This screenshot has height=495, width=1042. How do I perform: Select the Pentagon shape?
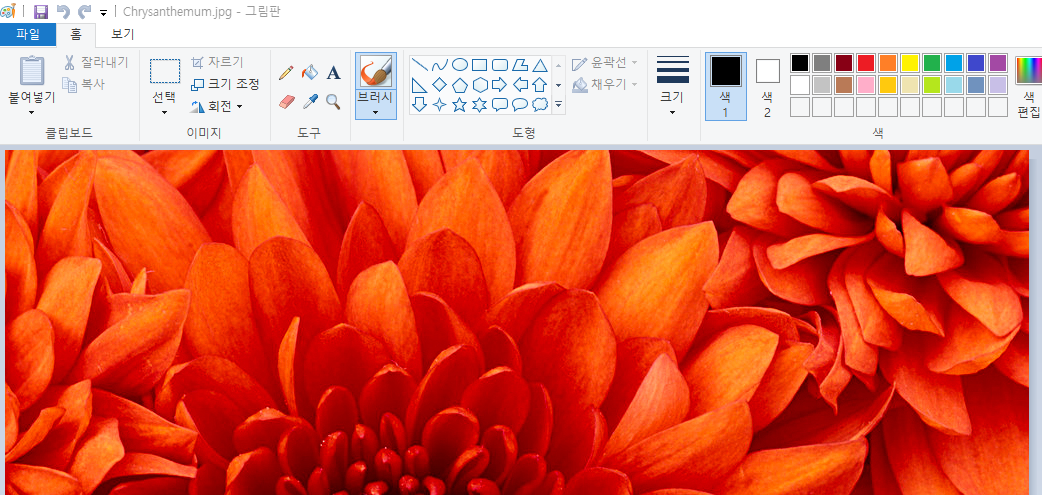coord(459,85)
